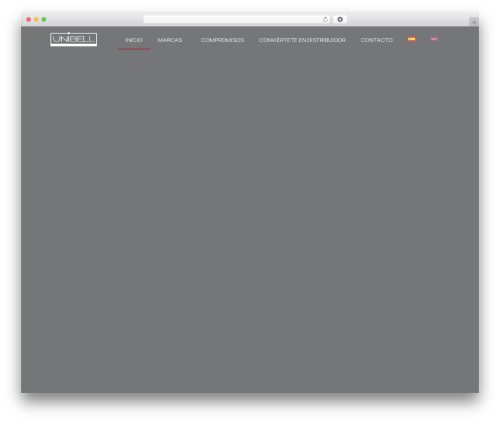Viewport: 500px width, 423px height.
Task: Close the window with the red button
Action: point(29,19)
